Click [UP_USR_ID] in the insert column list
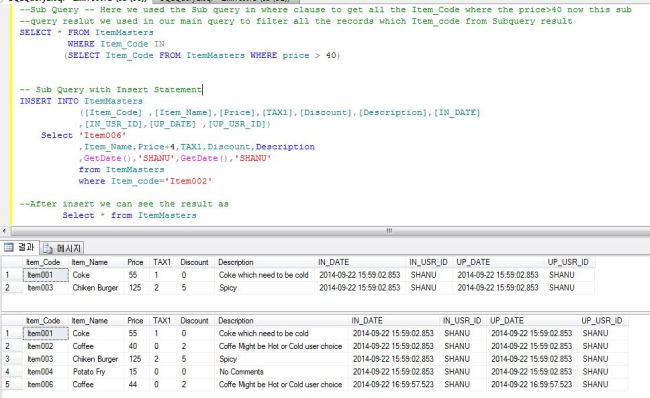Screen dimensions: 650x398 tap(239, 124)
